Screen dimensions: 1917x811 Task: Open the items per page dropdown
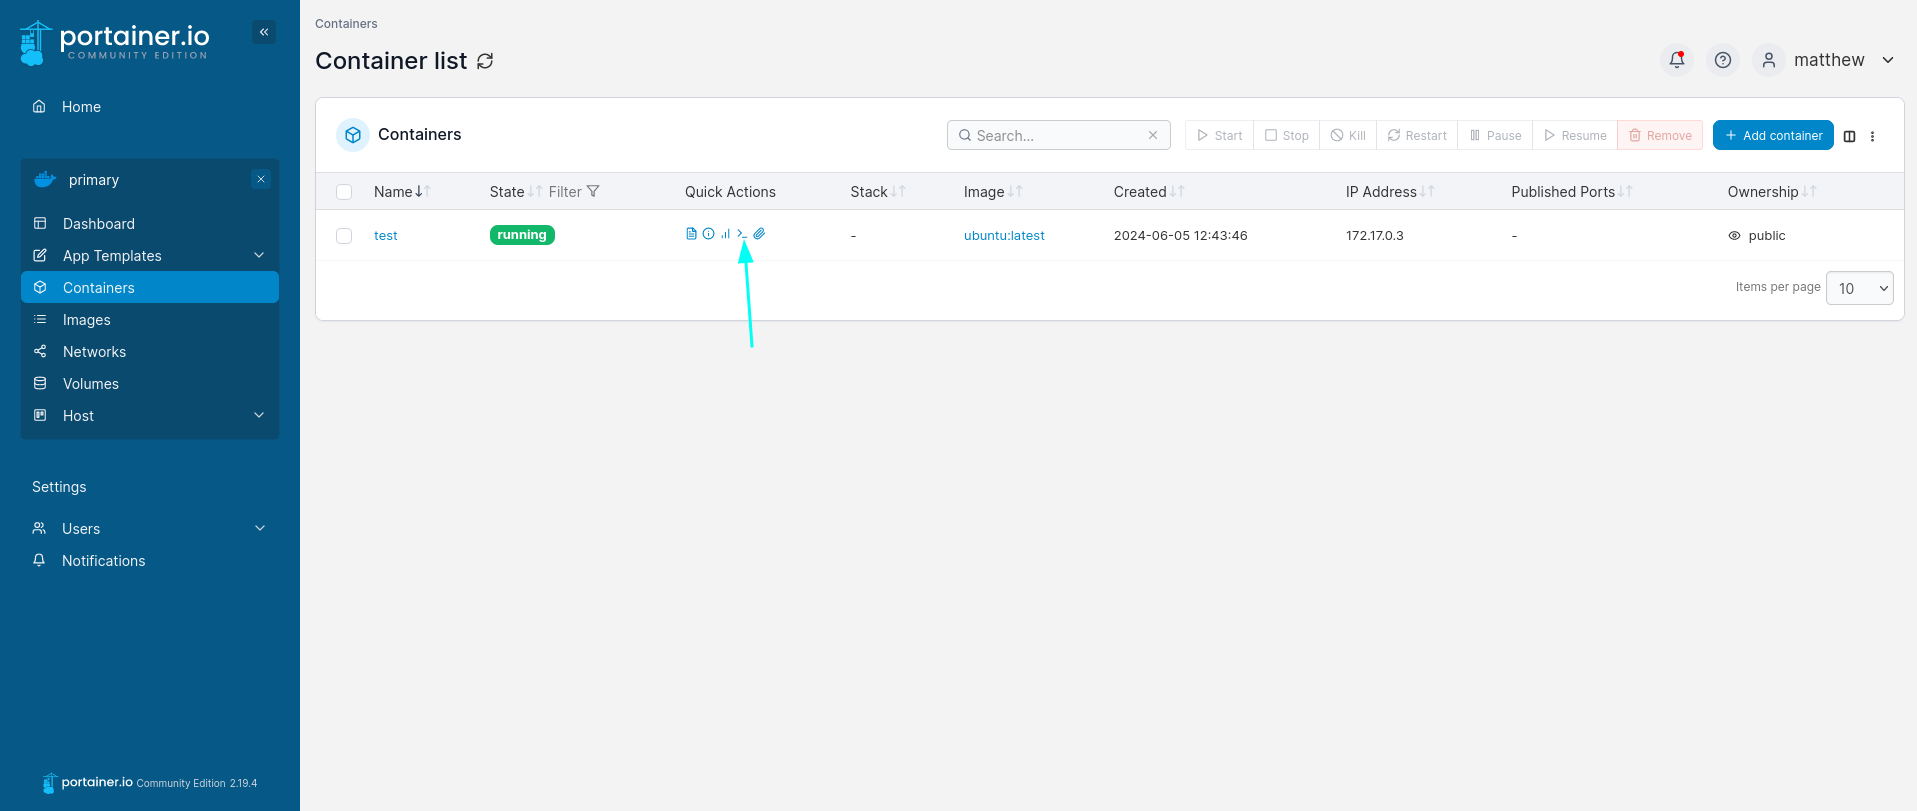click(x=1859, y=288)
